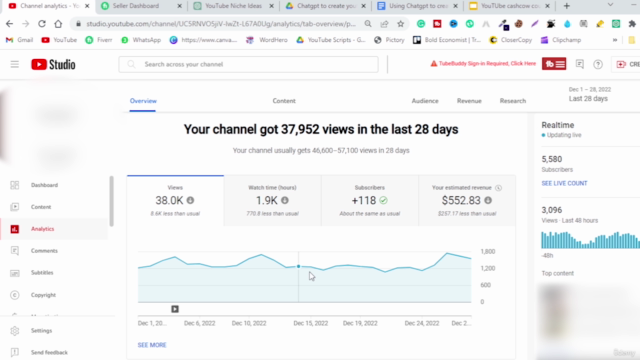Switch to the Research analytics tab
Screen dimensions: 640x360
tap(513, 101)
